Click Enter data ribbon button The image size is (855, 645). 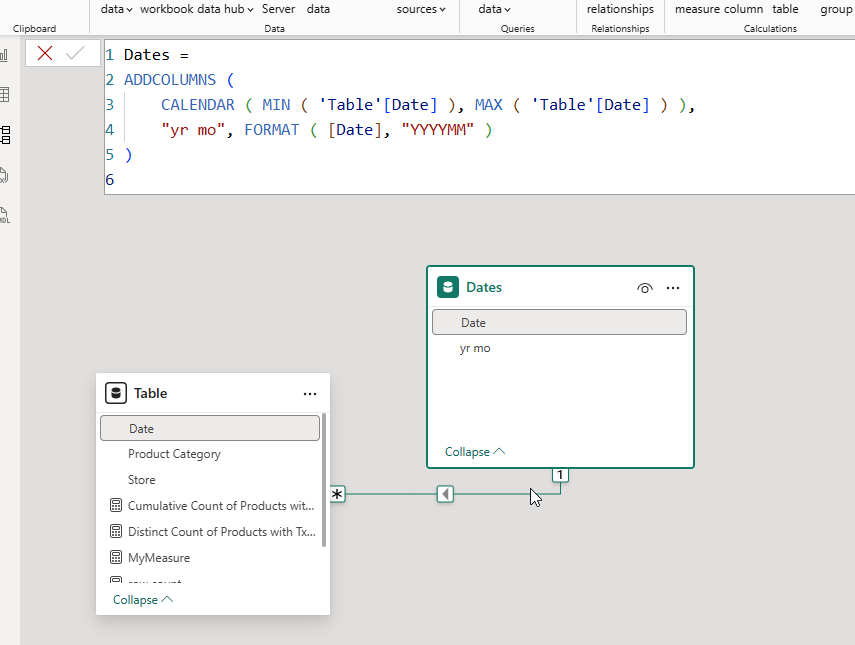pos(318,9)
